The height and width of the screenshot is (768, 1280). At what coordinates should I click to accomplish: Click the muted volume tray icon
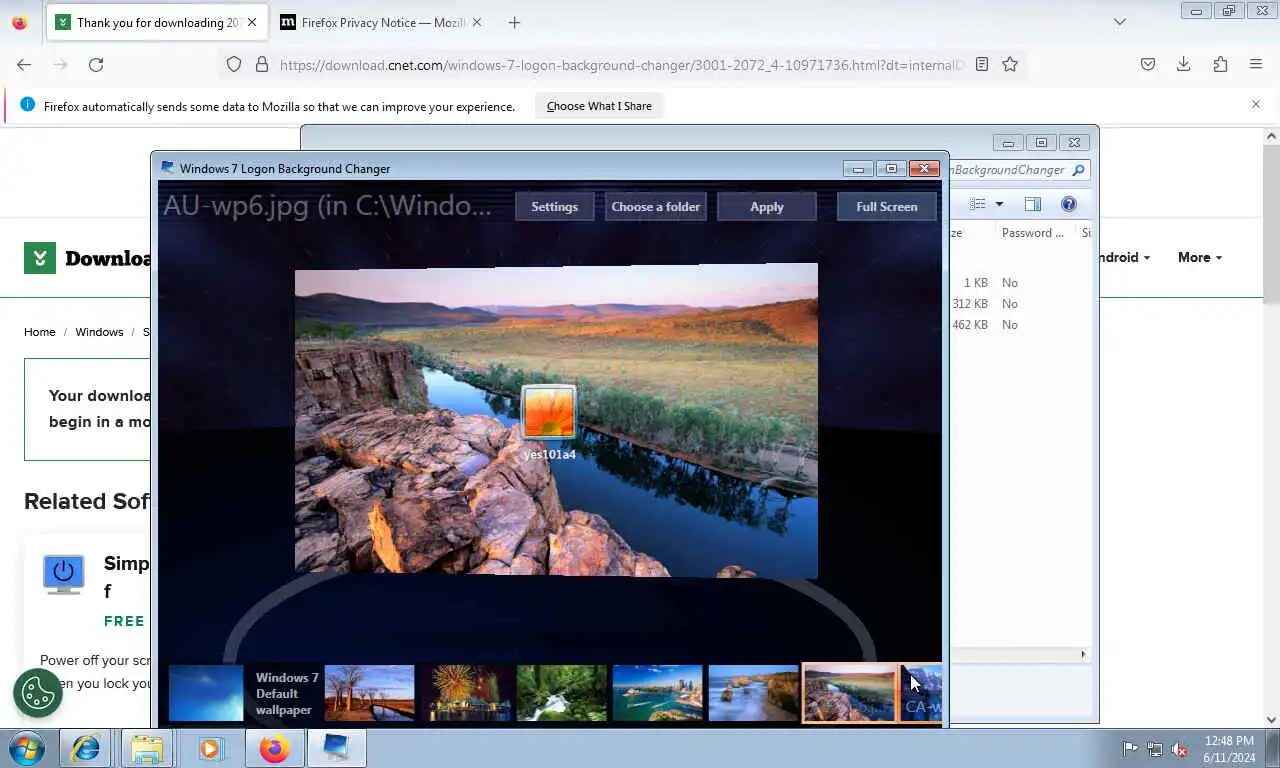click(x=1179, y=749)
